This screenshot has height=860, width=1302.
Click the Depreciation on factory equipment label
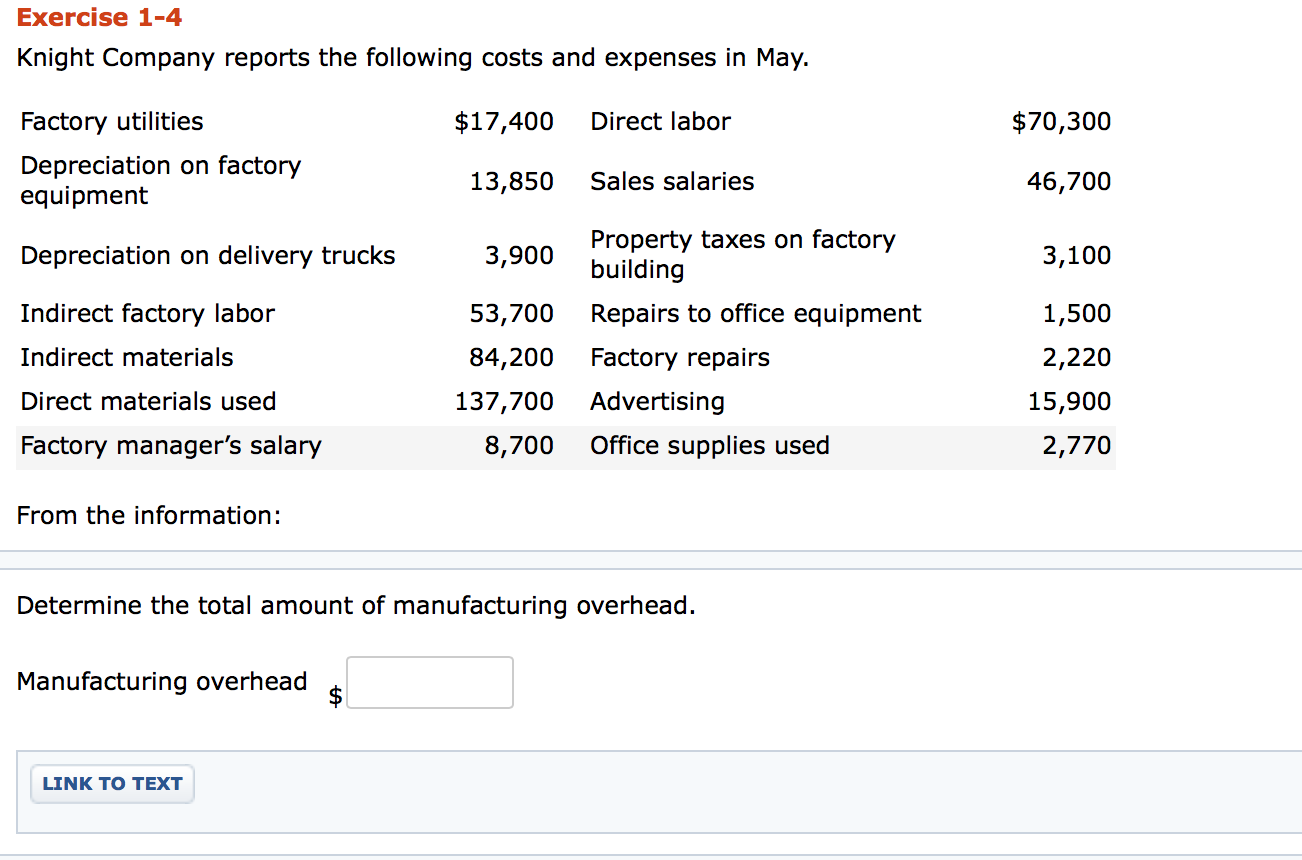click(160, 180)
